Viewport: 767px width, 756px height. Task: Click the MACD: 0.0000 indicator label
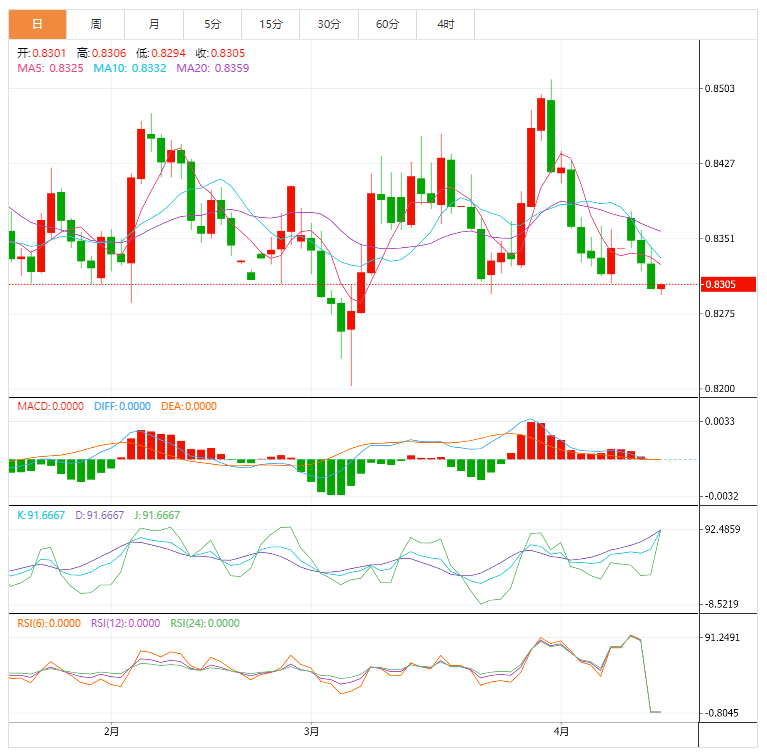click(51, 406)
